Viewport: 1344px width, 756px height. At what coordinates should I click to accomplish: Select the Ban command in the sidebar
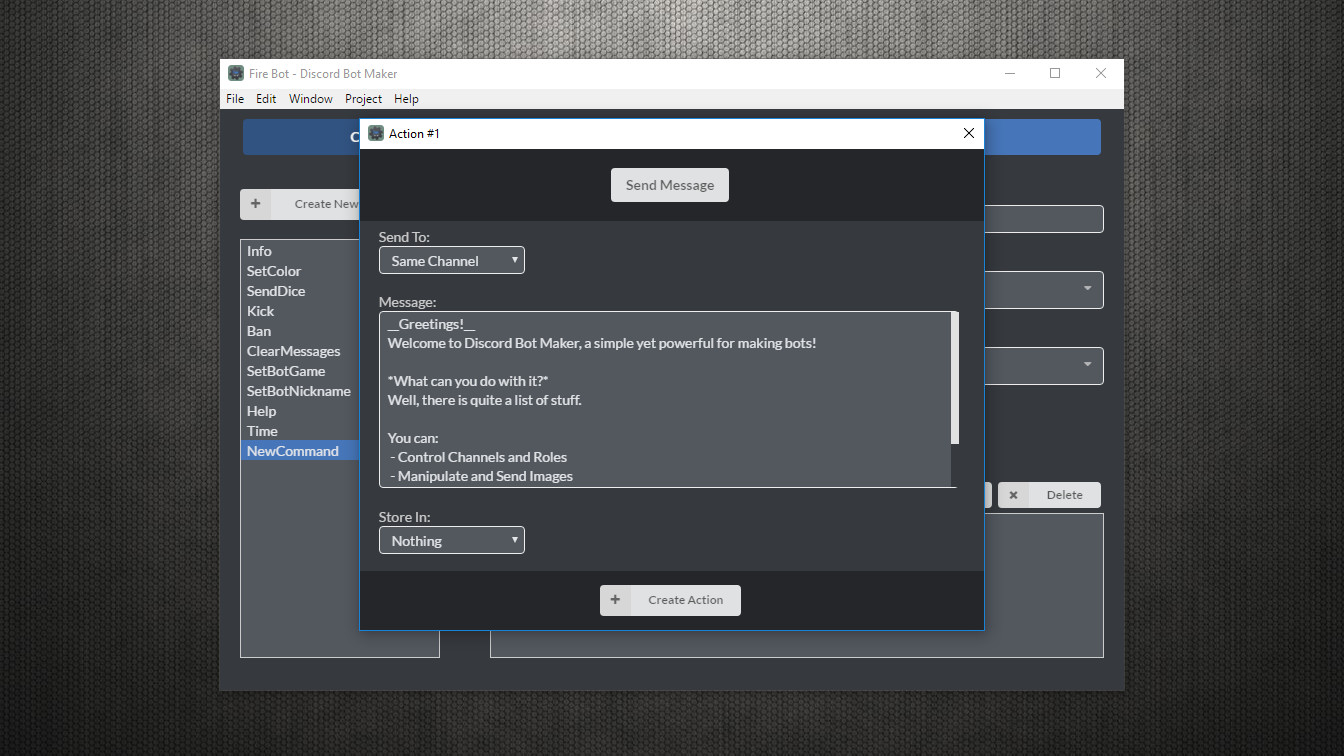pyautogui.click(x=258, y=330)
